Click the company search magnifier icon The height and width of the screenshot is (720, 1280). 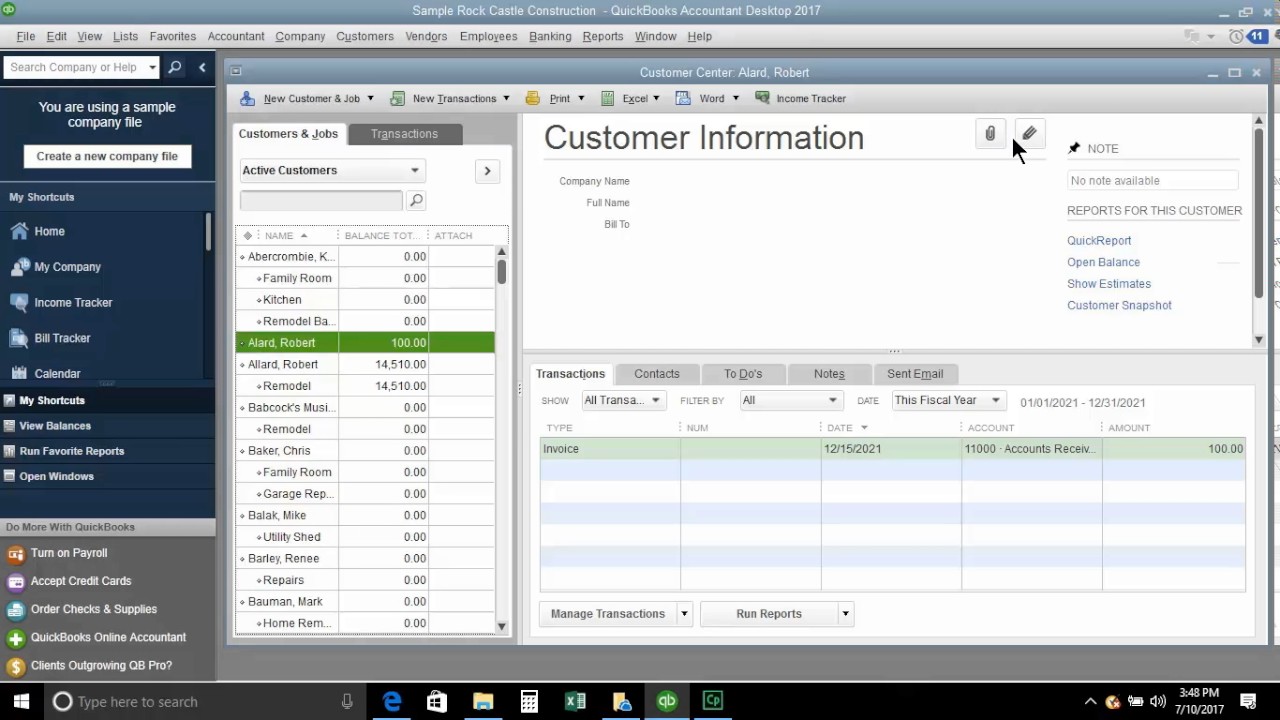tap(175, 67)
